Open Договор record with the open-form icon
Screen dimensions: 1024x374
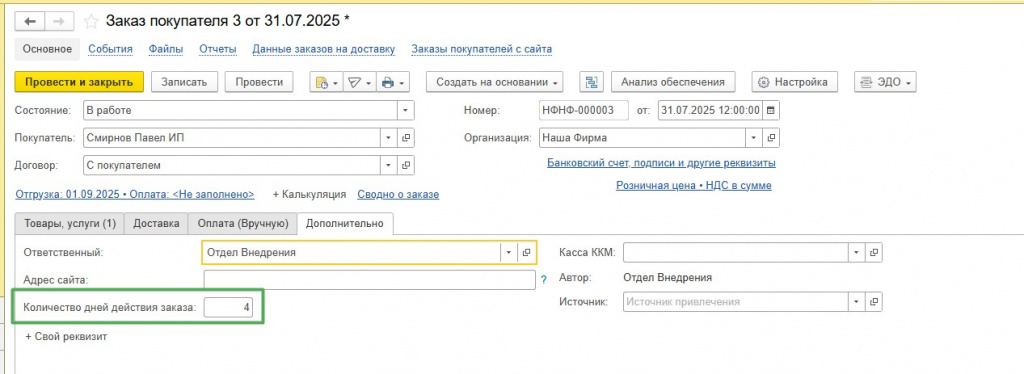pos(406,165)
